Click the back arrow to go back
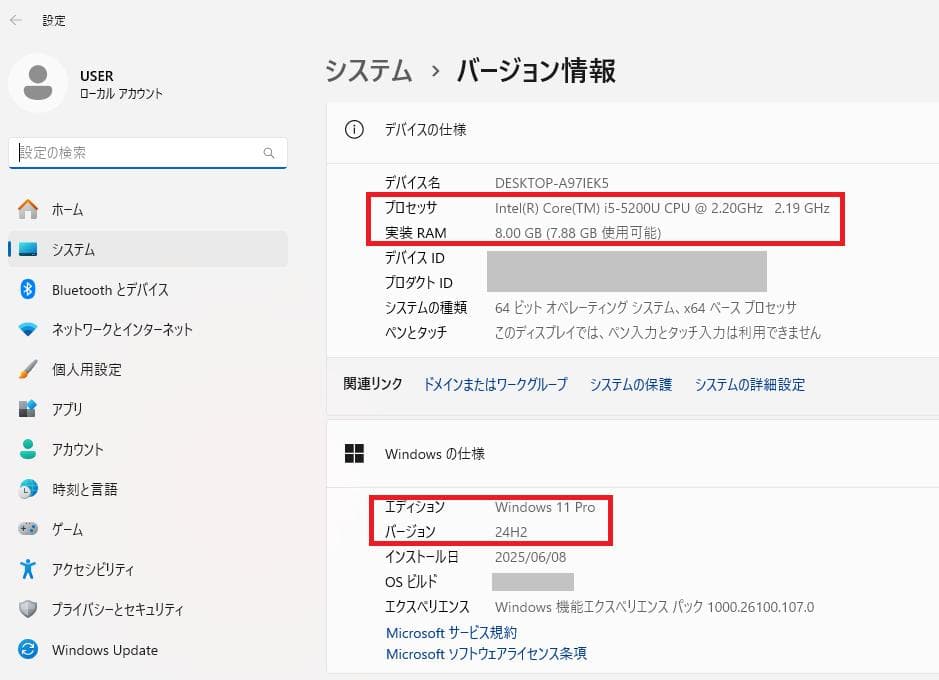 pos(13,18)
